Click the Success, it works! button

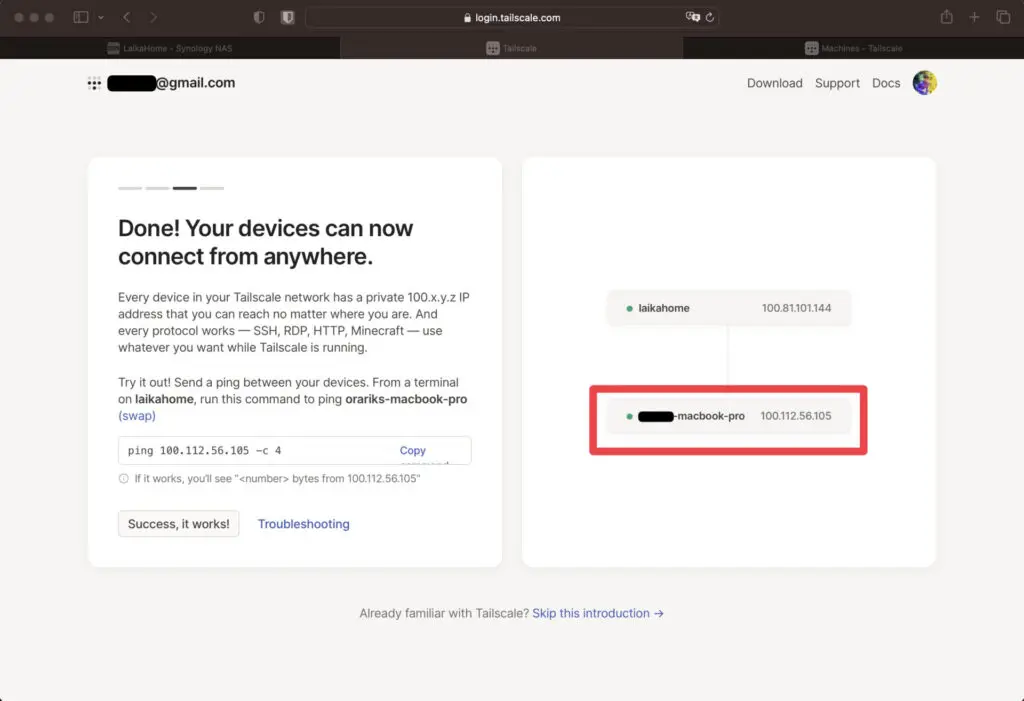pos(178,523)
